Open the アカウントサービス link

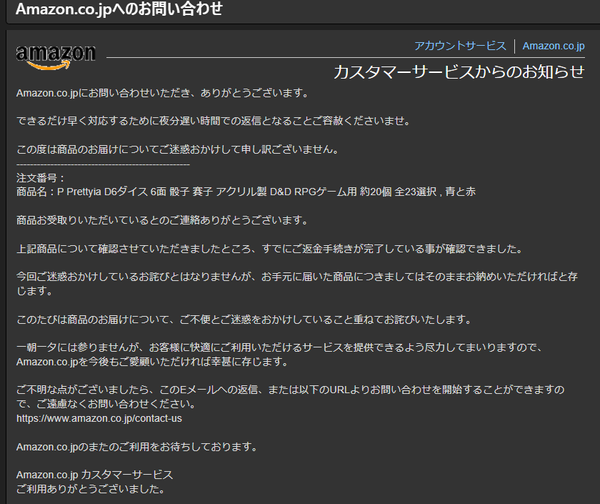460,46
